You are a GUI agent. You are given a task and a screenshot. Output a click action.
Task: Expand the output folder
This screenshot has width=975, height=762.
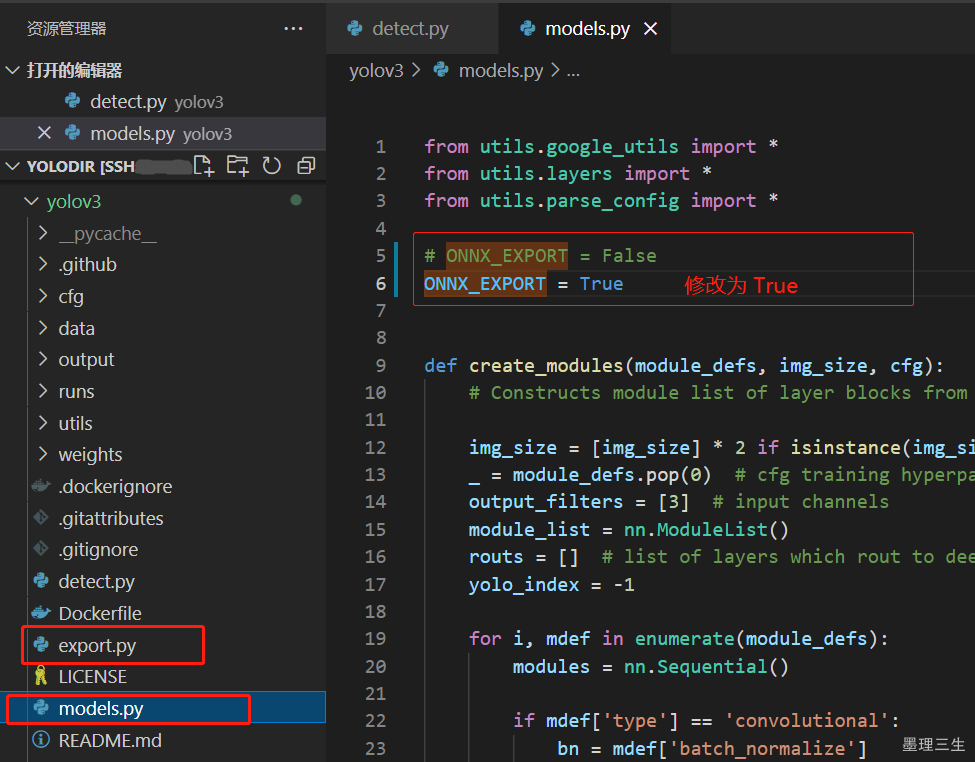43,360
